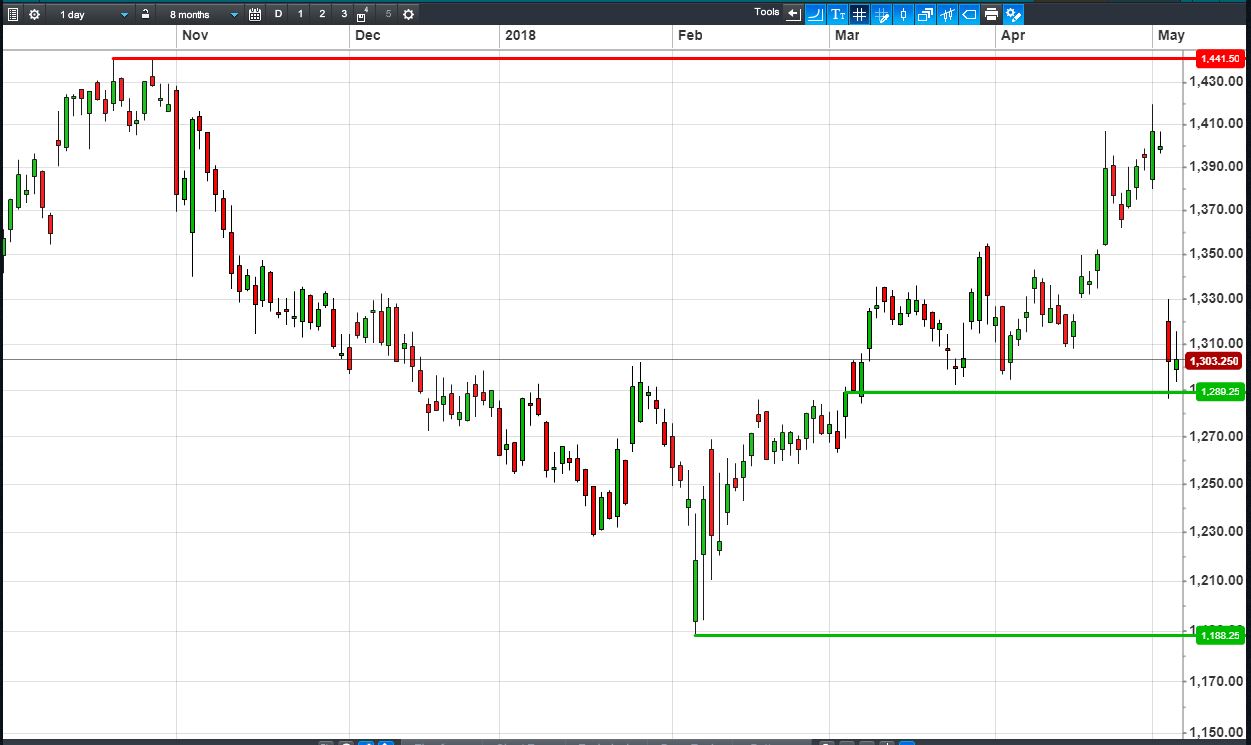
Task: Select the text annotation tool
Action: pos(837,14)
